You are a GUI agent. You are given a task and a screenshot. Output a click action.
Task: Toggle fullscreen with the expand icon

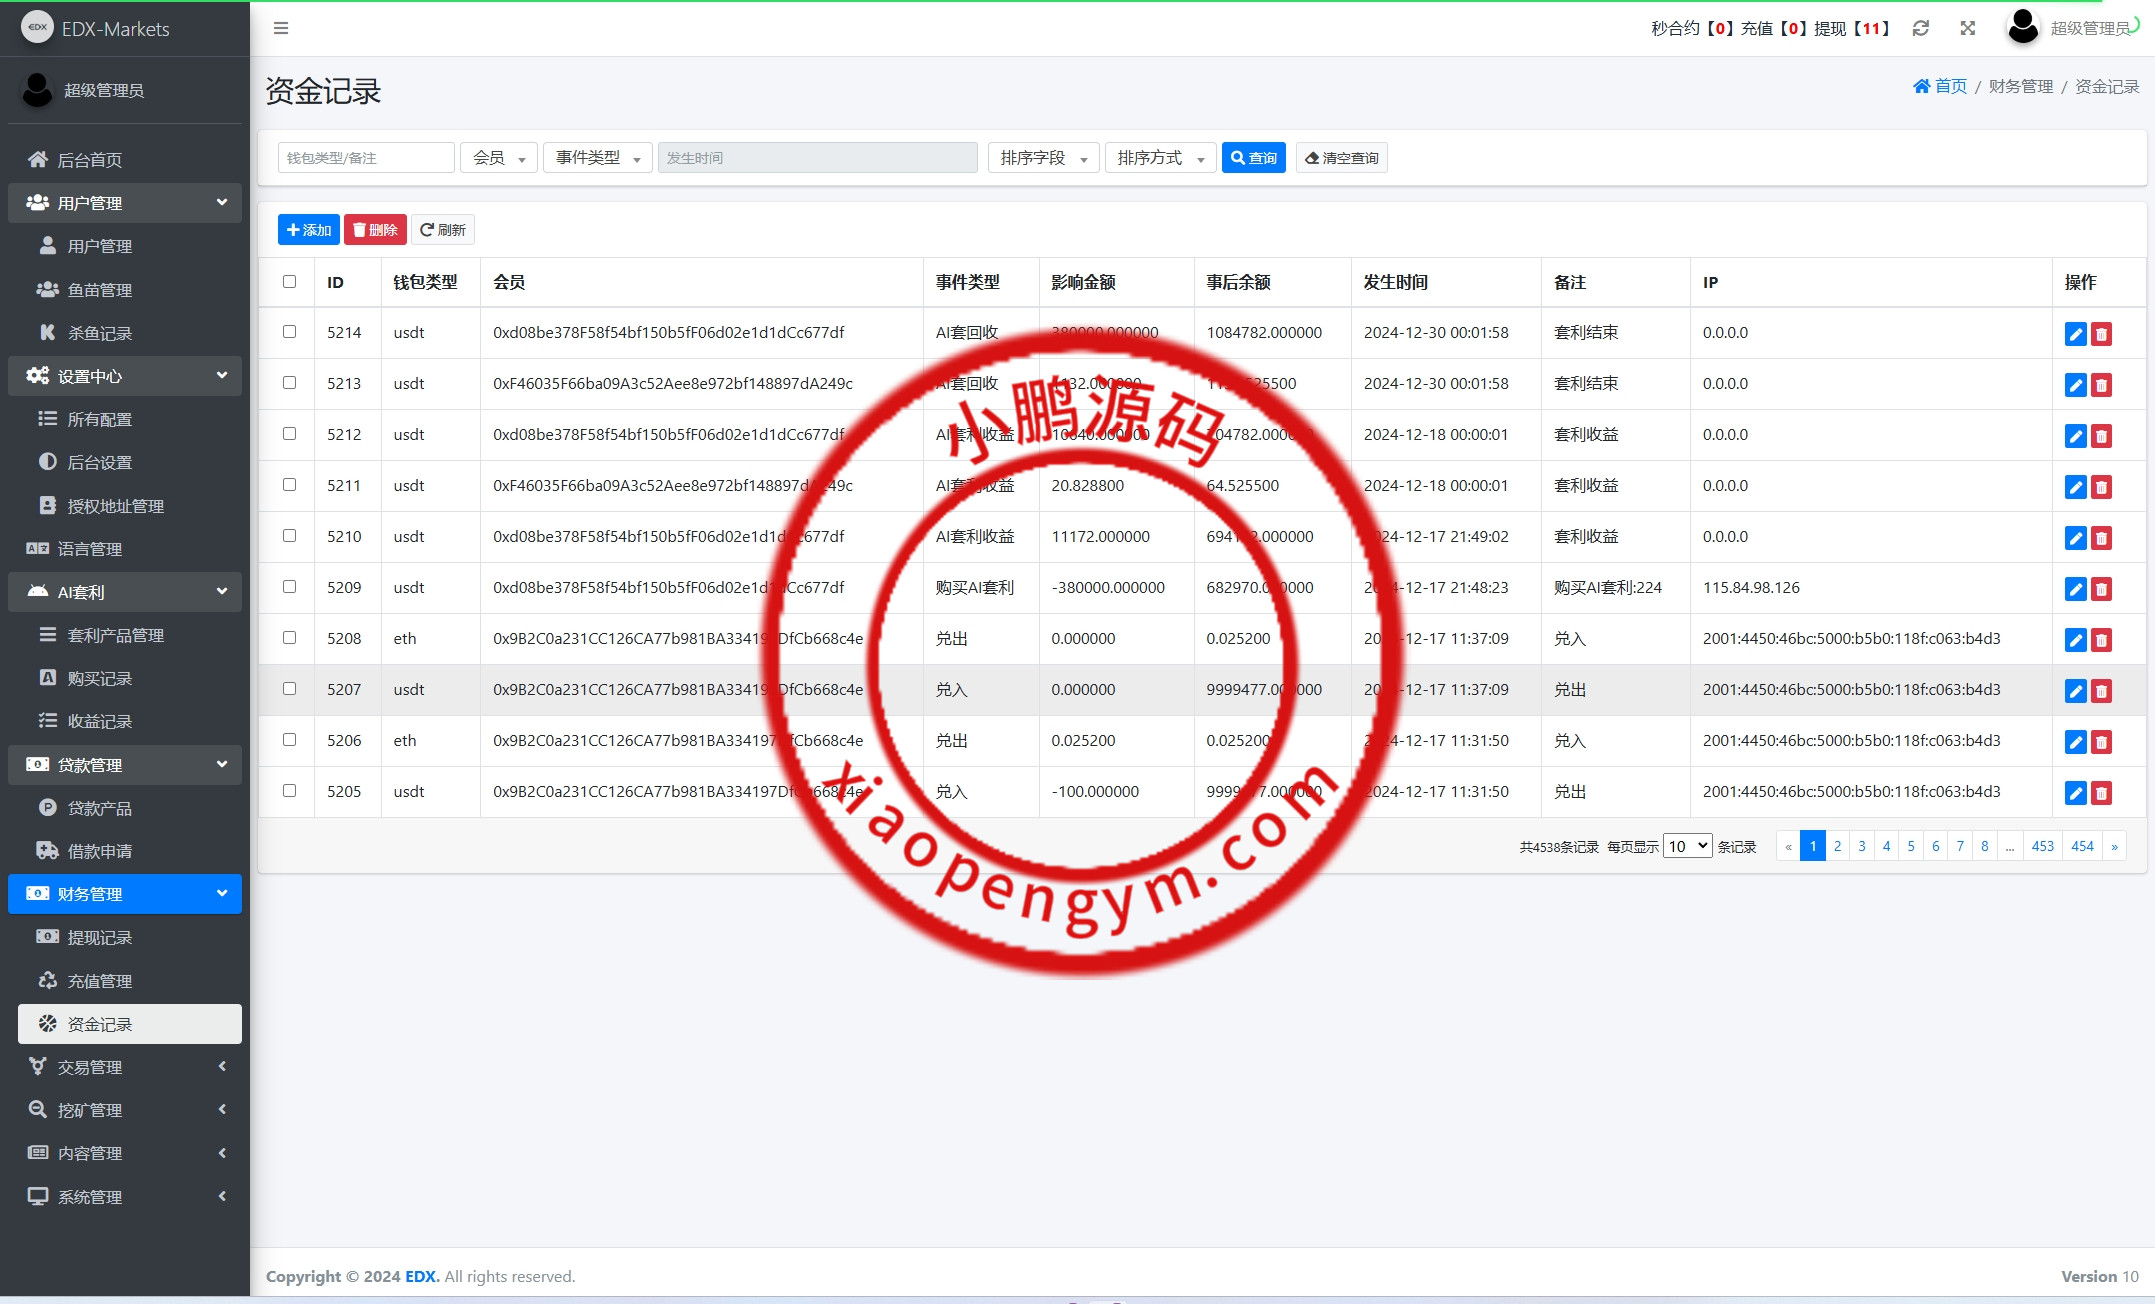[1967, 28]
